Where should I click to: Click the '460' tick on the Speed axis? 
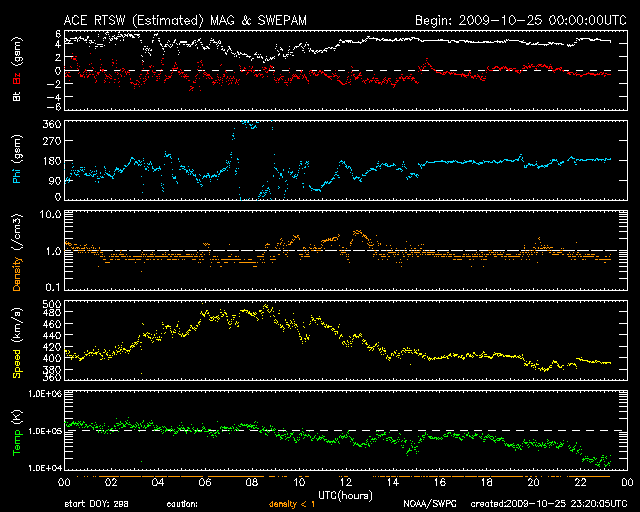click(52, 324)
